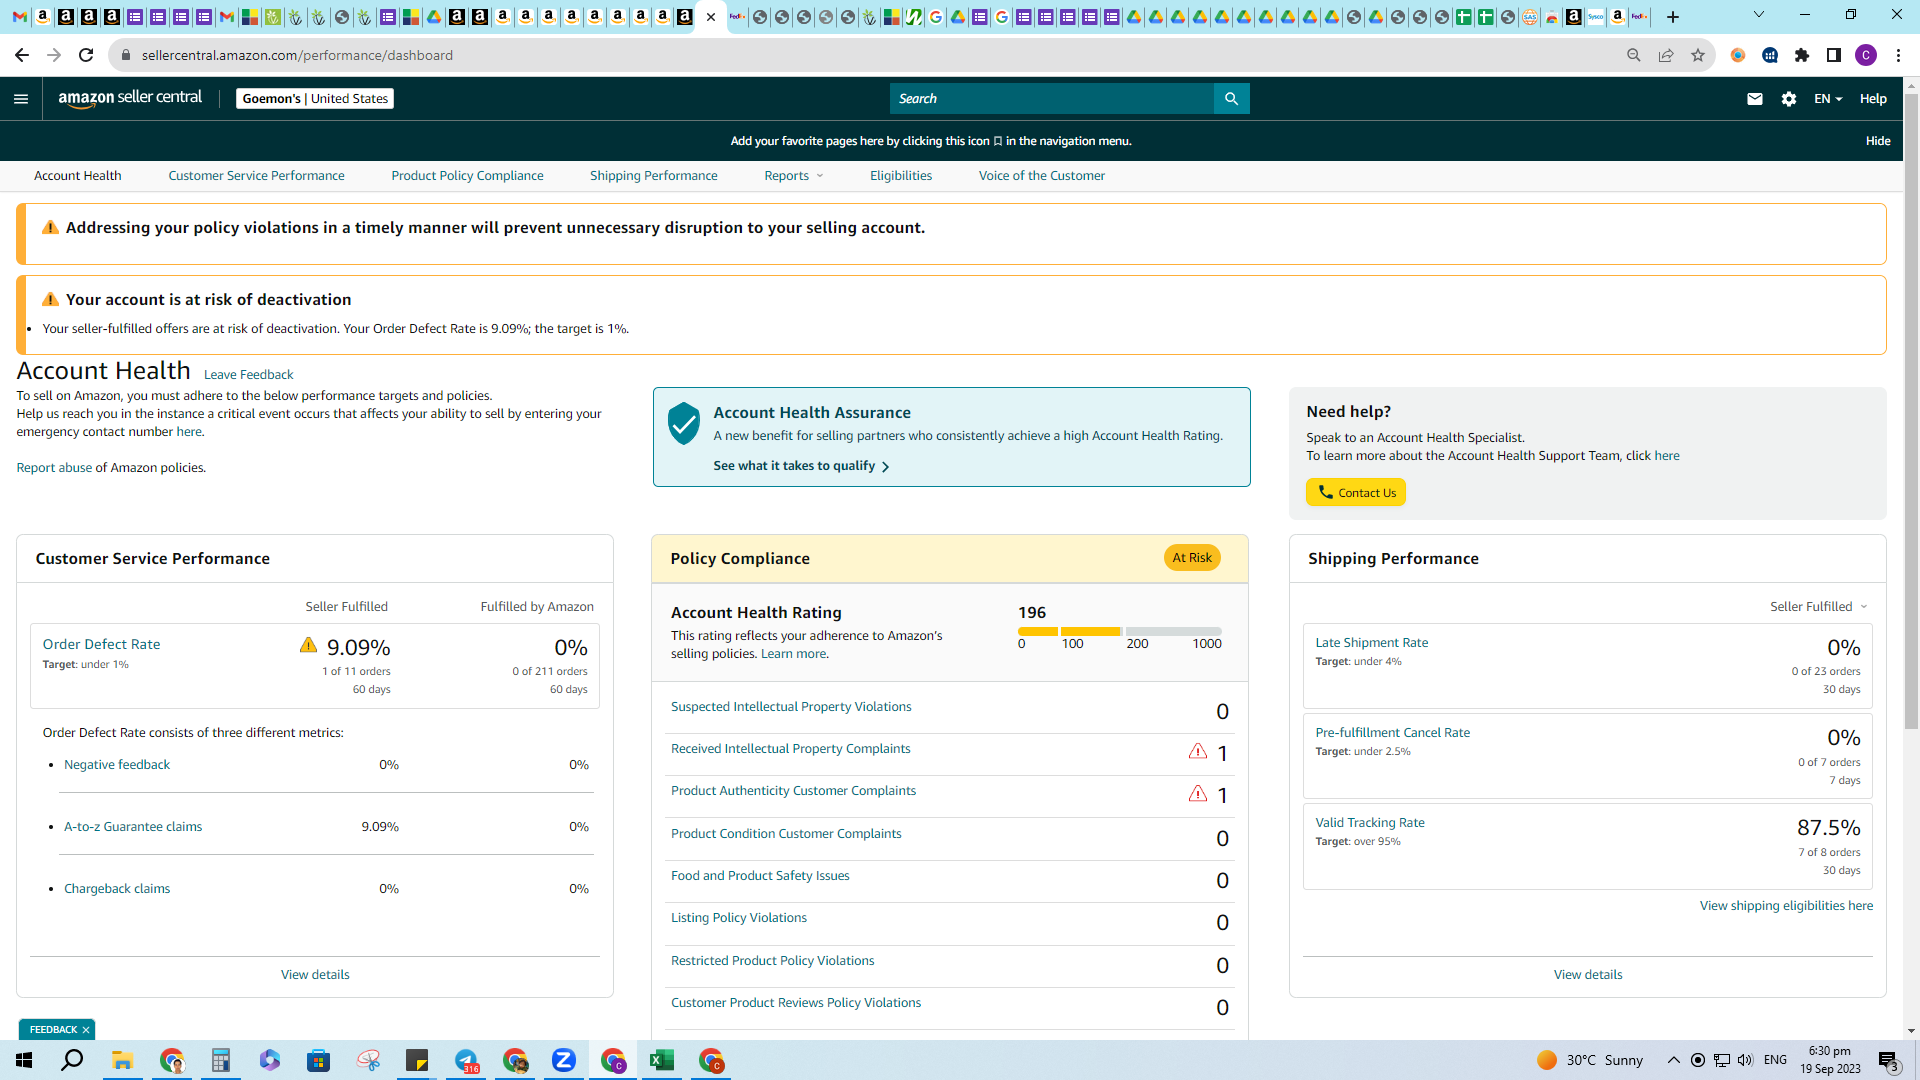Open the Windows Start menu
Image resolution: width=1920 pixels, height=1080 pixels.
click(24, 1060)
